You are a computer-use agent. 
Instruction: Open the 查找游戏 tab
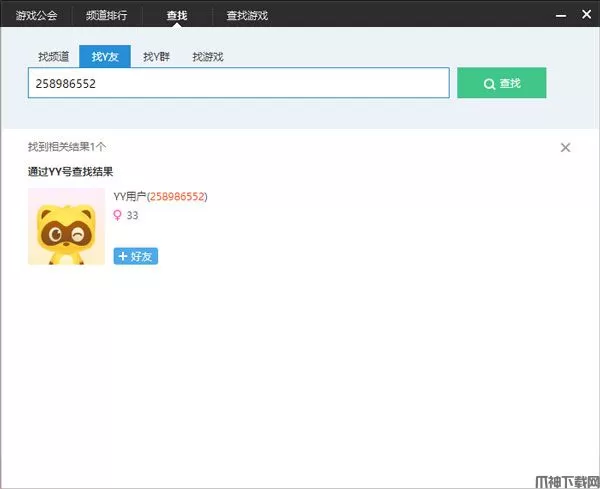click(247, 15)
